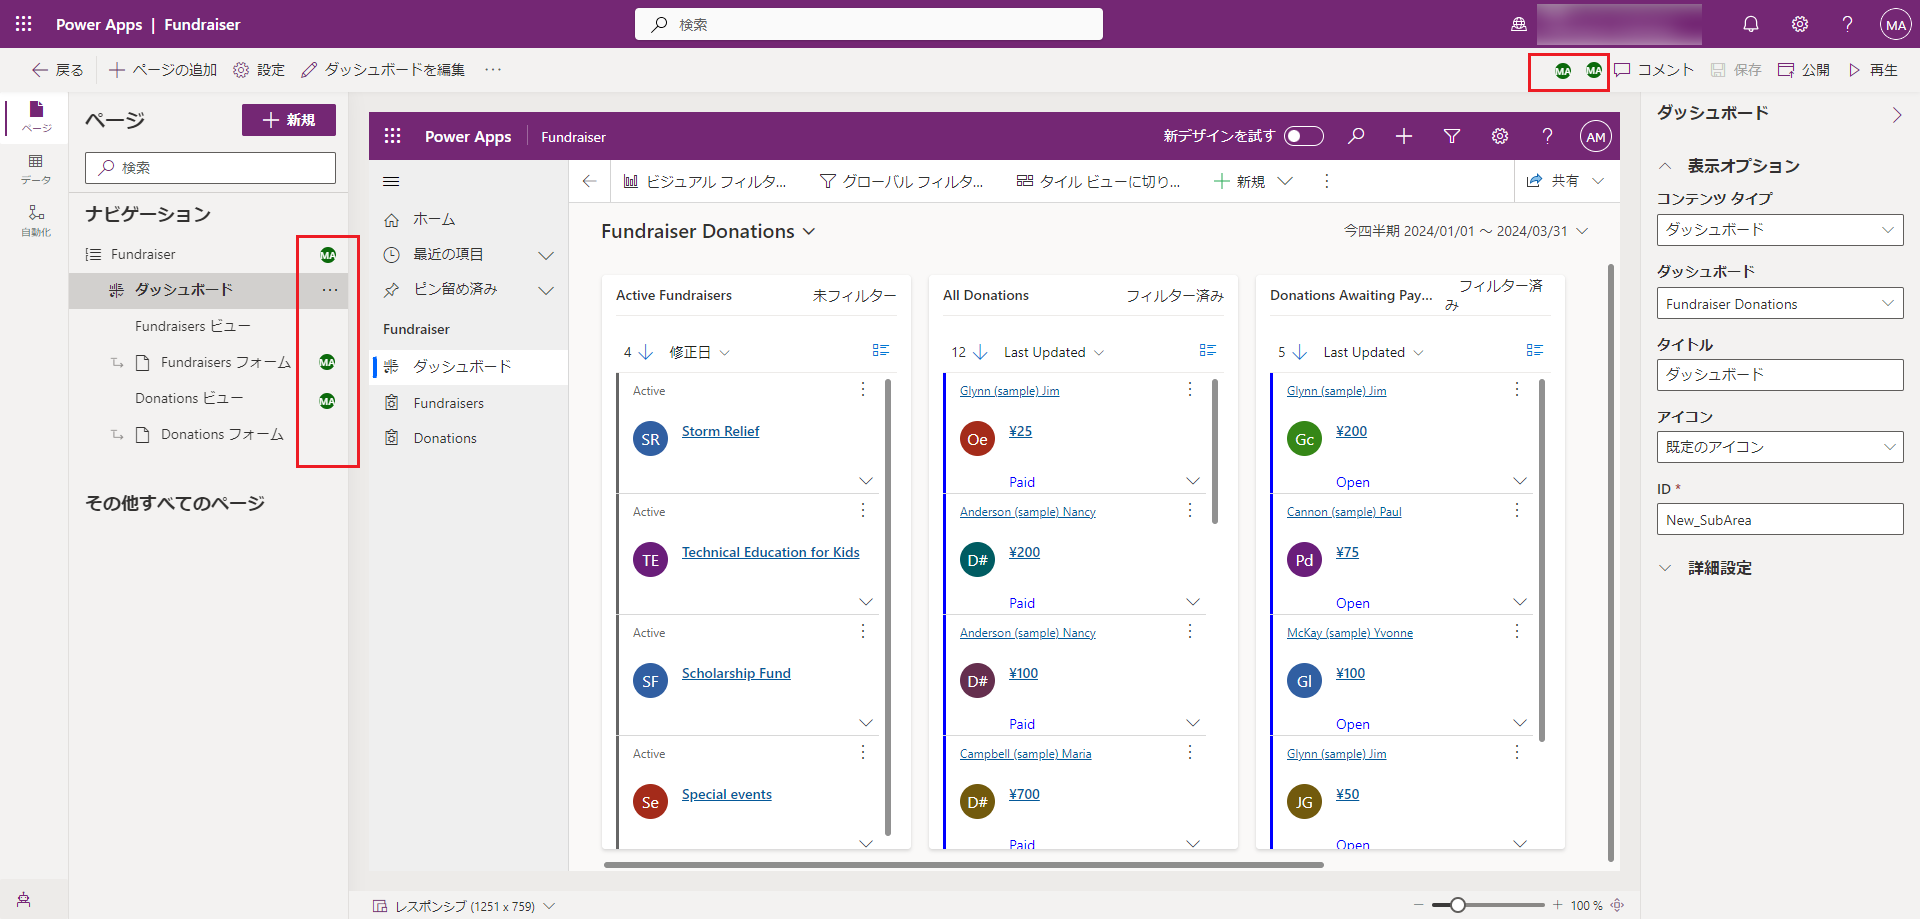Click the dashboard horizontal scrollbar
1920x919 pixels.
click(963, 865)
